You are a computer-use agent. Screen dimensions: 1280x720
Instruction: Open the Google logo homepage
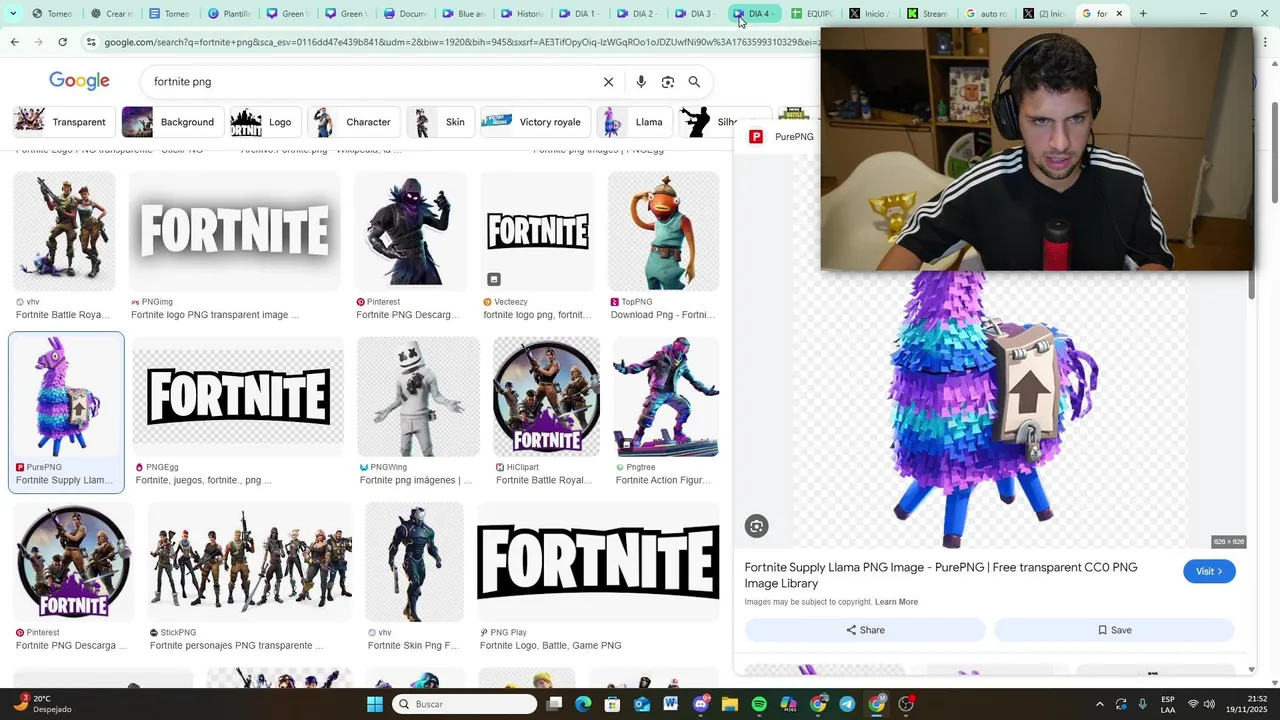tap(79, 81)
